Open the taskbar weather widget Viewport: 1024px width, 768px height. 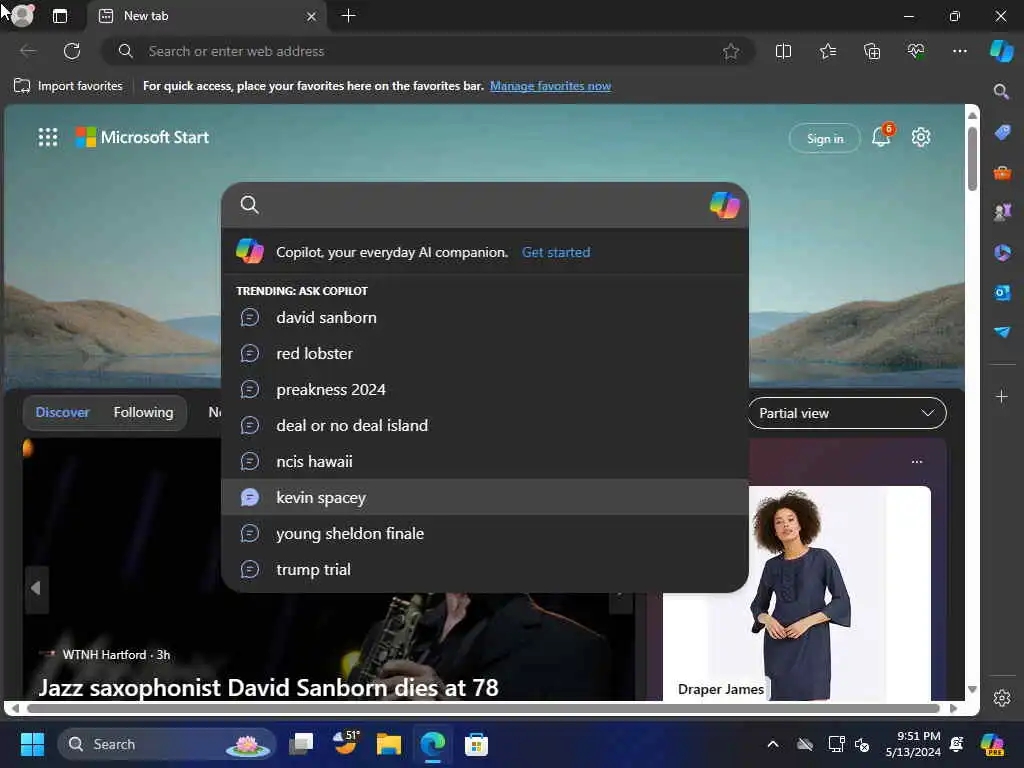tap(345, 743)
